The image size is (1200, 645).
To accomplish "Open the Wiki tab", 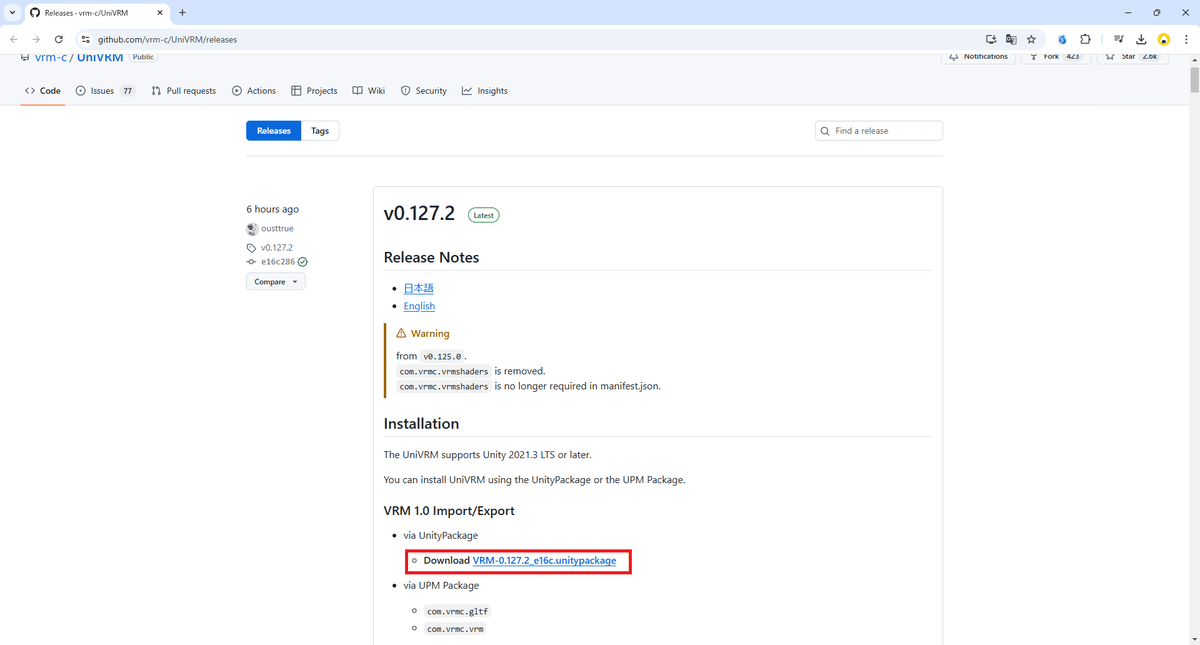I will point(369,90).
